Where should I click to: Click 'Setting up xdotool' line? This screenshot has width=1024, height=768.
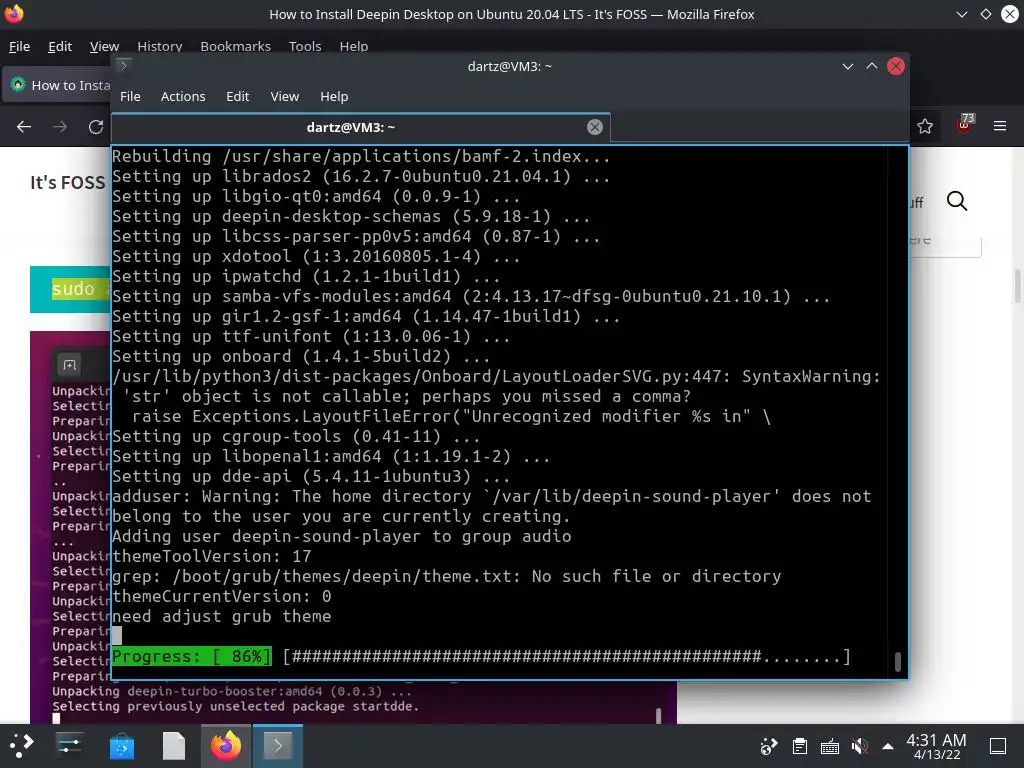coord(316,257)
